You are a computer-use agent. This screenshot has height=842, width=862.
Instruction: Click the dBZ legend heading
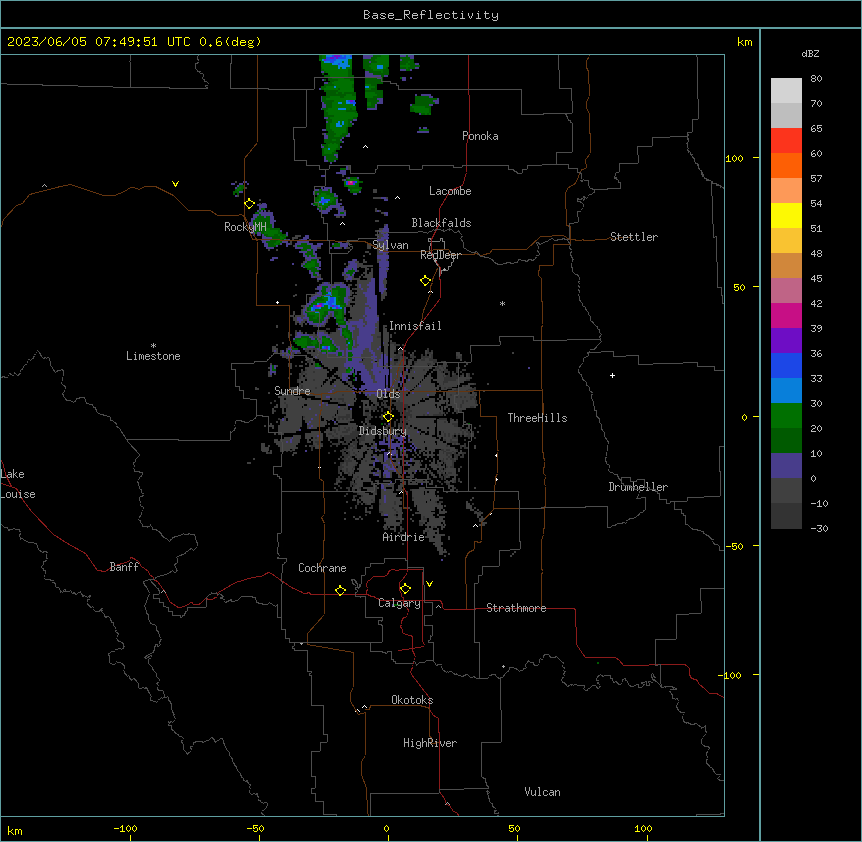(810, 53)
